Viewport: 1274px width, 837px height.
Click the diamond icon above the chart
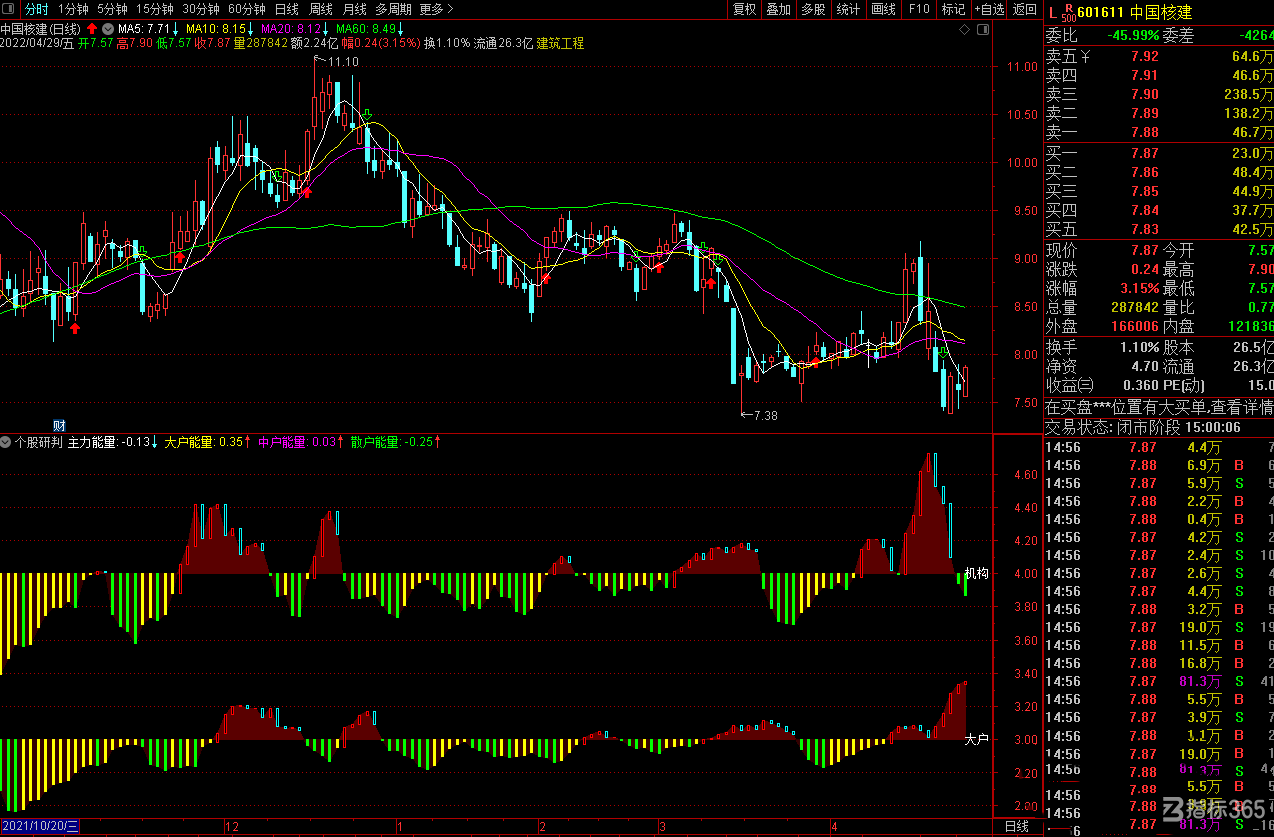tap(964, 31)
